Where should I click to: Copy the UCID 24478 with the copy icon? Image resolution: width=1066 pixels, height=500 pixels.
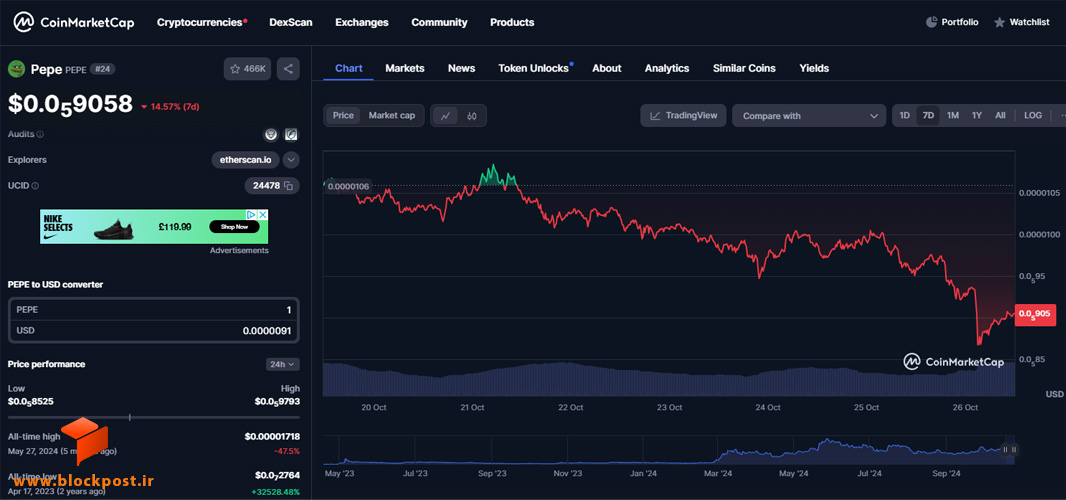coord(289,186)
